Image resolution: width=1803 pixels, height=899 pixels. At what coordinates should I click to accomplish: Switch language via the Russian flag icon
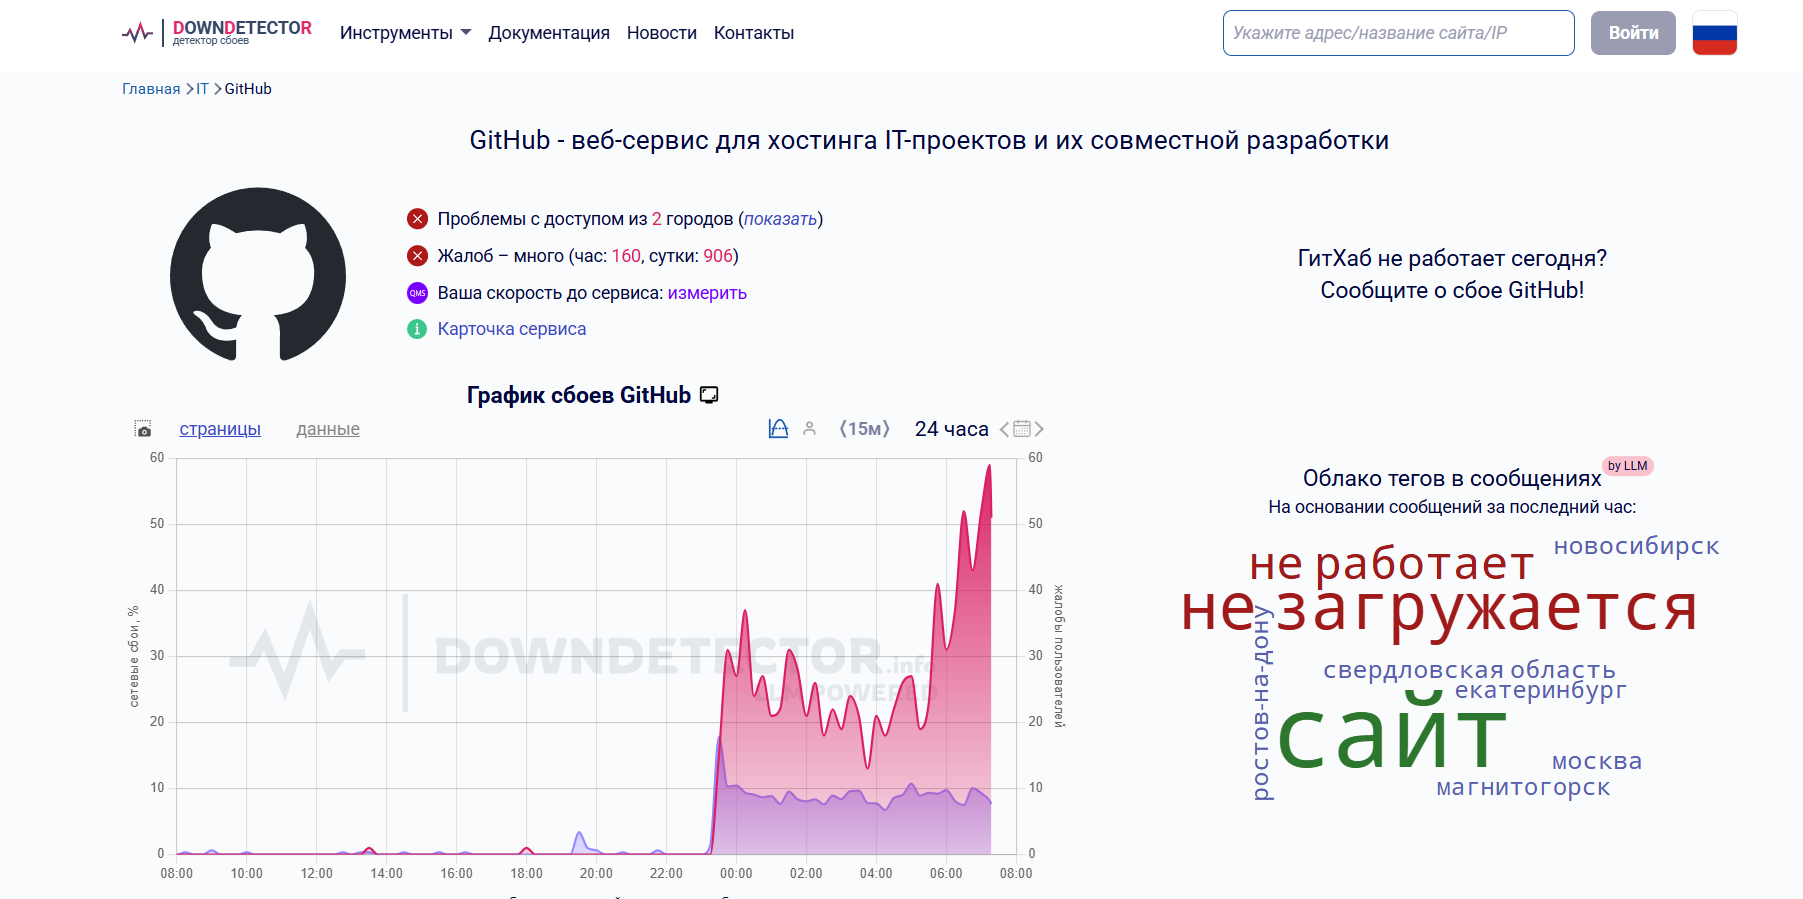point(1714,33)
